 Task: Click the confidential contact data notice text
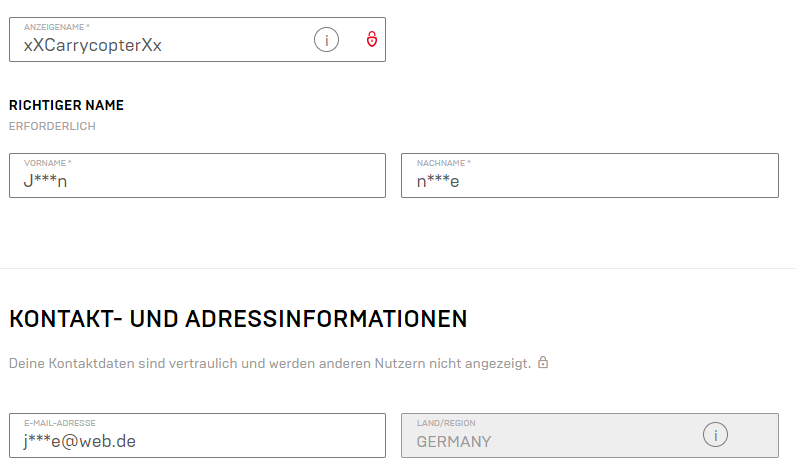coord(269,363)
